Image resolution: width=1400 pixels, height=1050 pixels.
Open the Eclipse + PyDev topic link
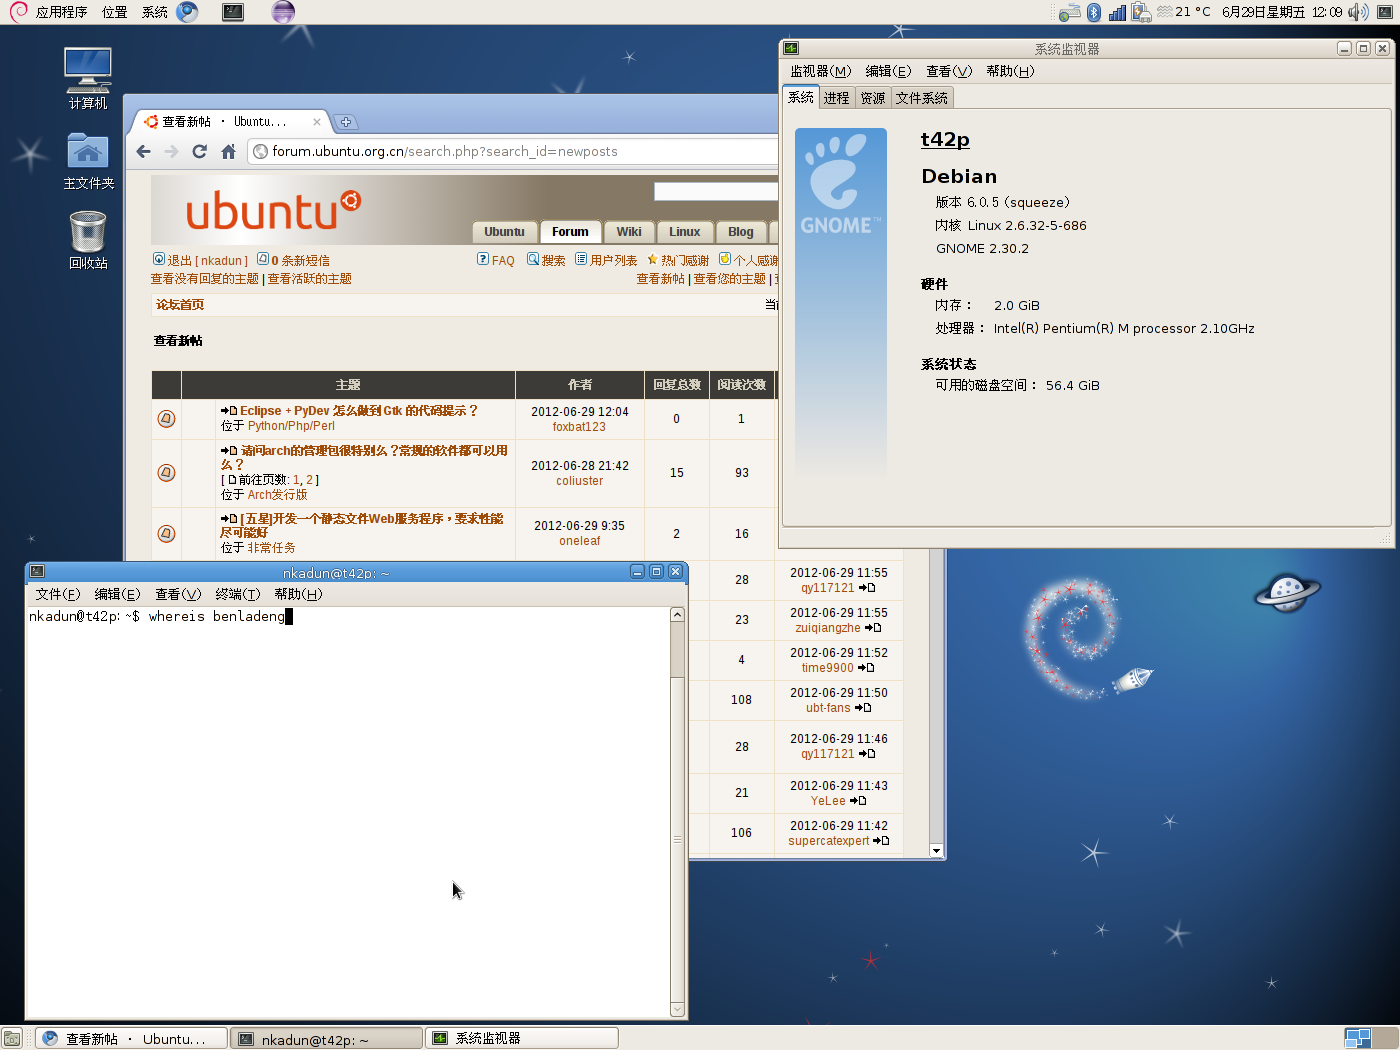359,411
